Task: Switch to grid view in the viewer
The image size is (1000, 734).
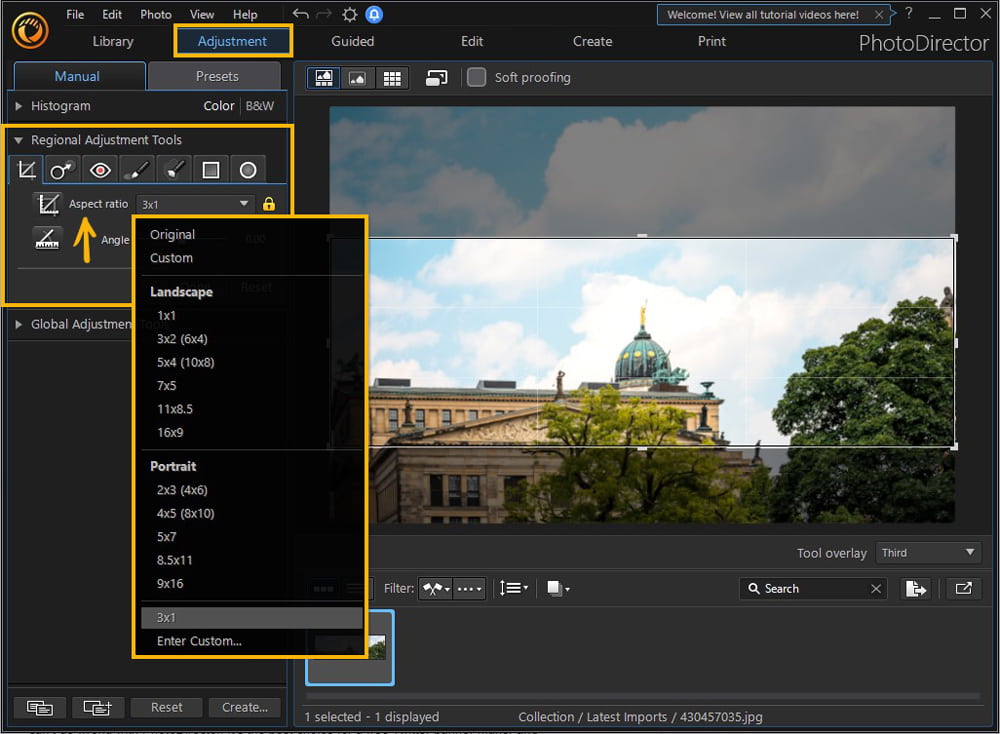Action: [x=392, y=77]
